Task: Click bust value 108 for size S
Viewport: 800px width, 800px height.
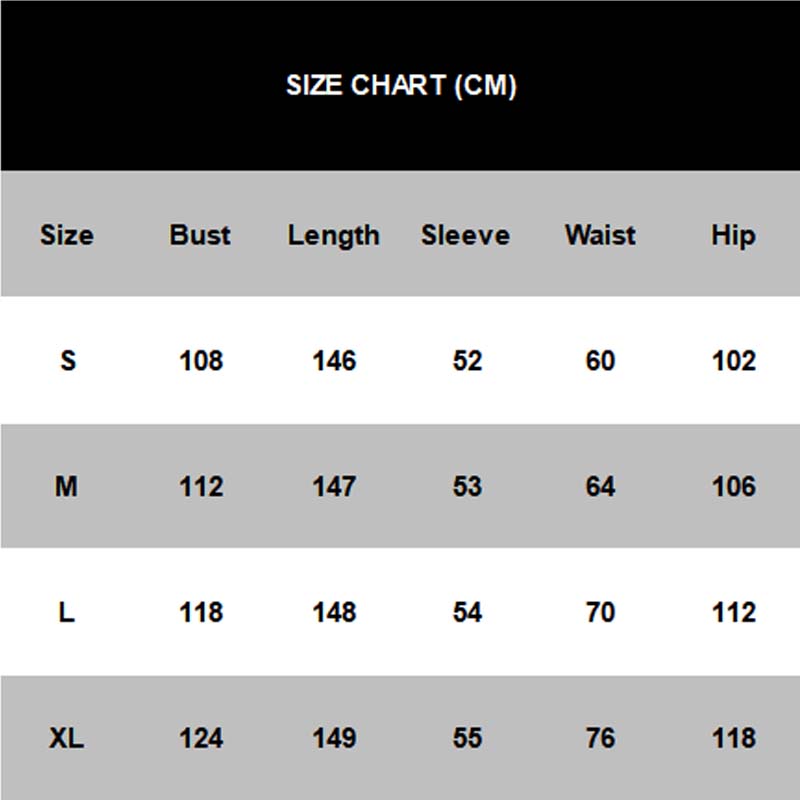Action: point(200,360)
